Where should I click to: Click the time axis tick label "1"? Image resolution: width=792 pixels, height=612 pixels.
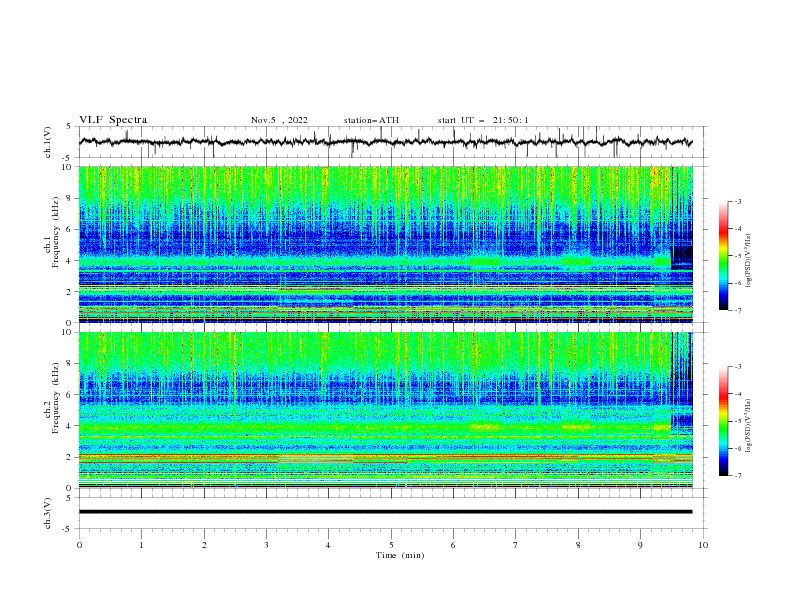(x=141, y=545)
